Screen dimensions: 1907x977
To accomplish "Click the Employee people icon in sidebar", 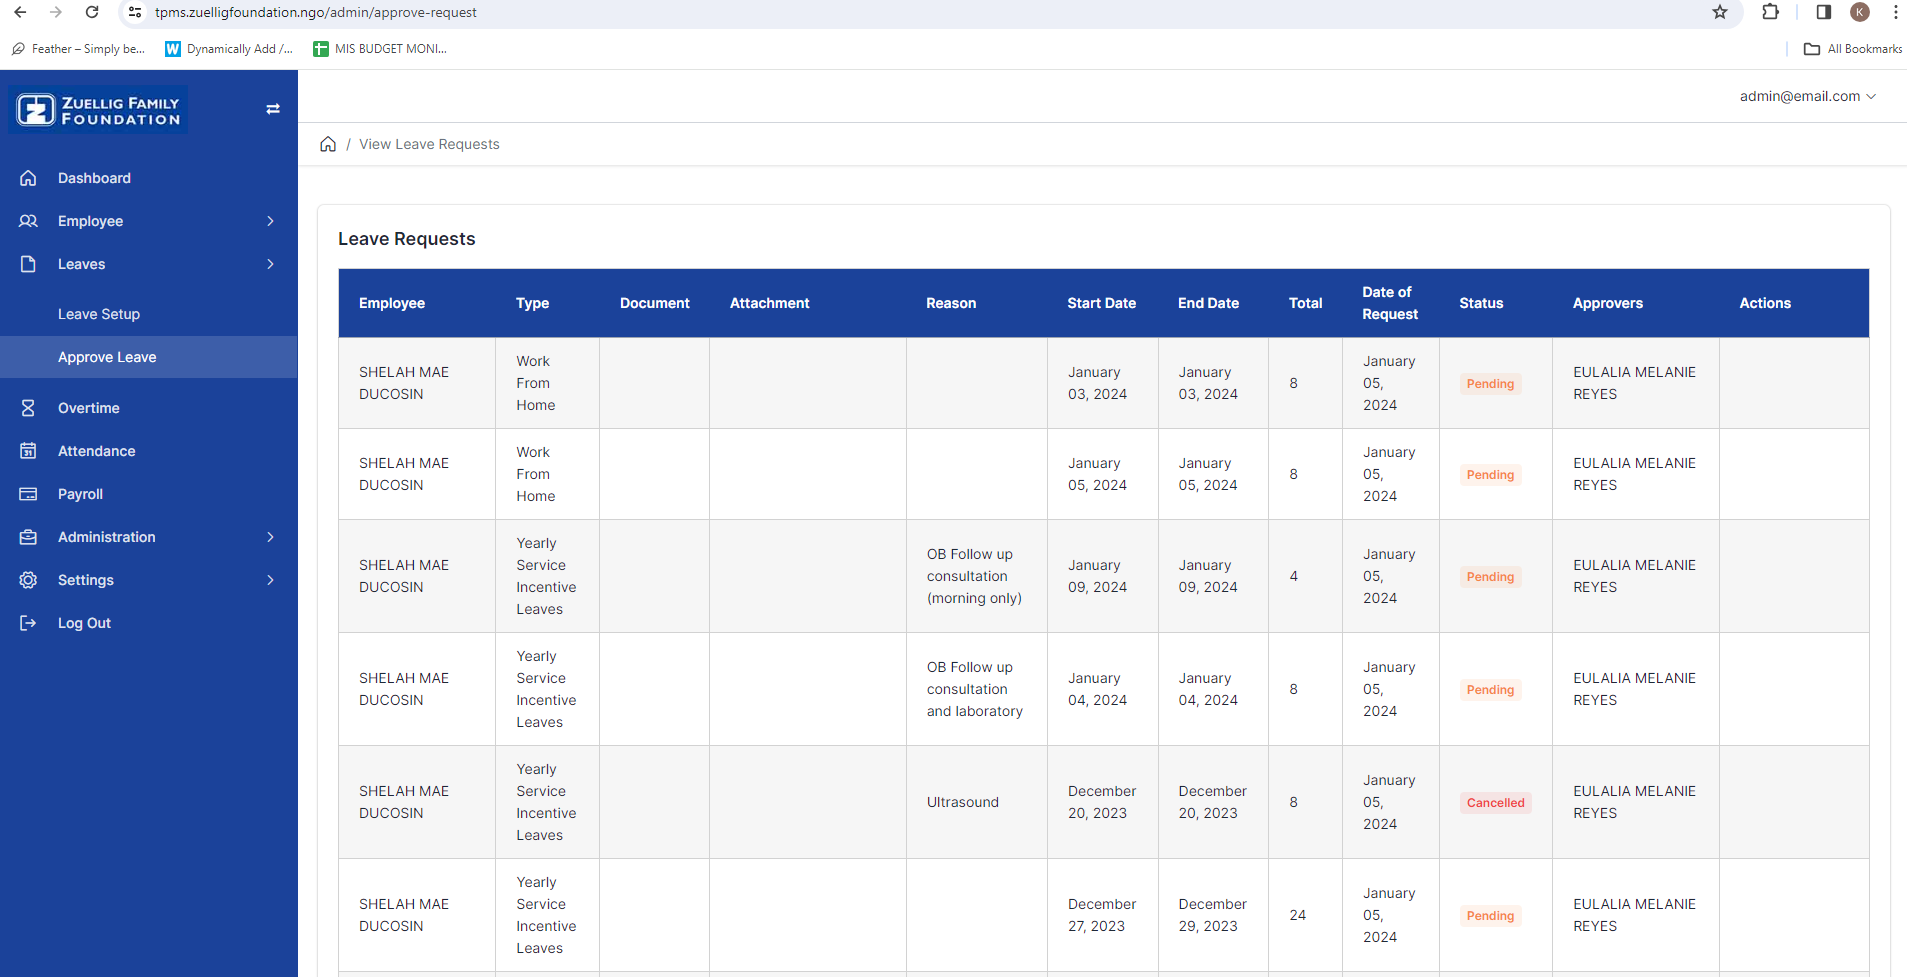I will coord(28,221).
